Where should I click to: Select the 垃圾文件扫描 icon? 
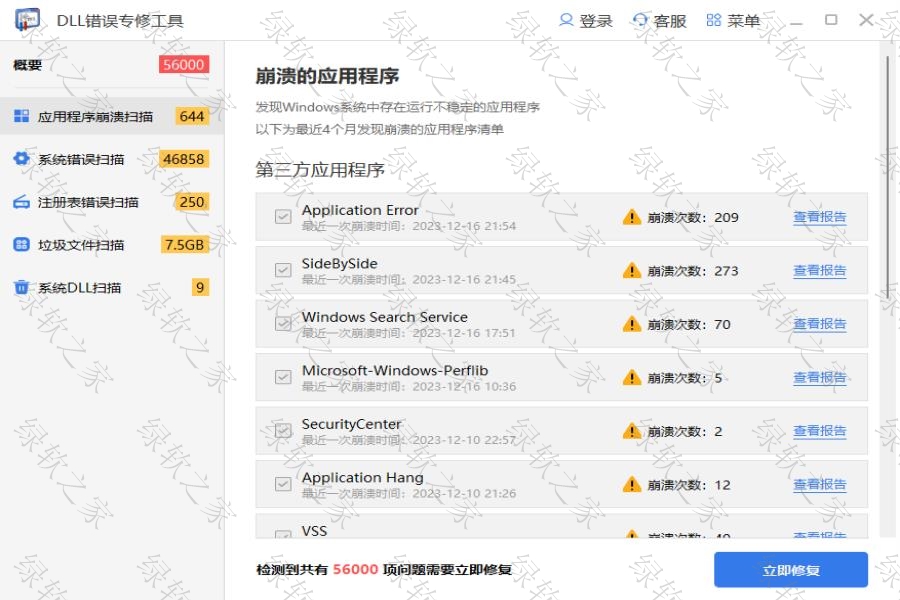[x=21, y=245]
